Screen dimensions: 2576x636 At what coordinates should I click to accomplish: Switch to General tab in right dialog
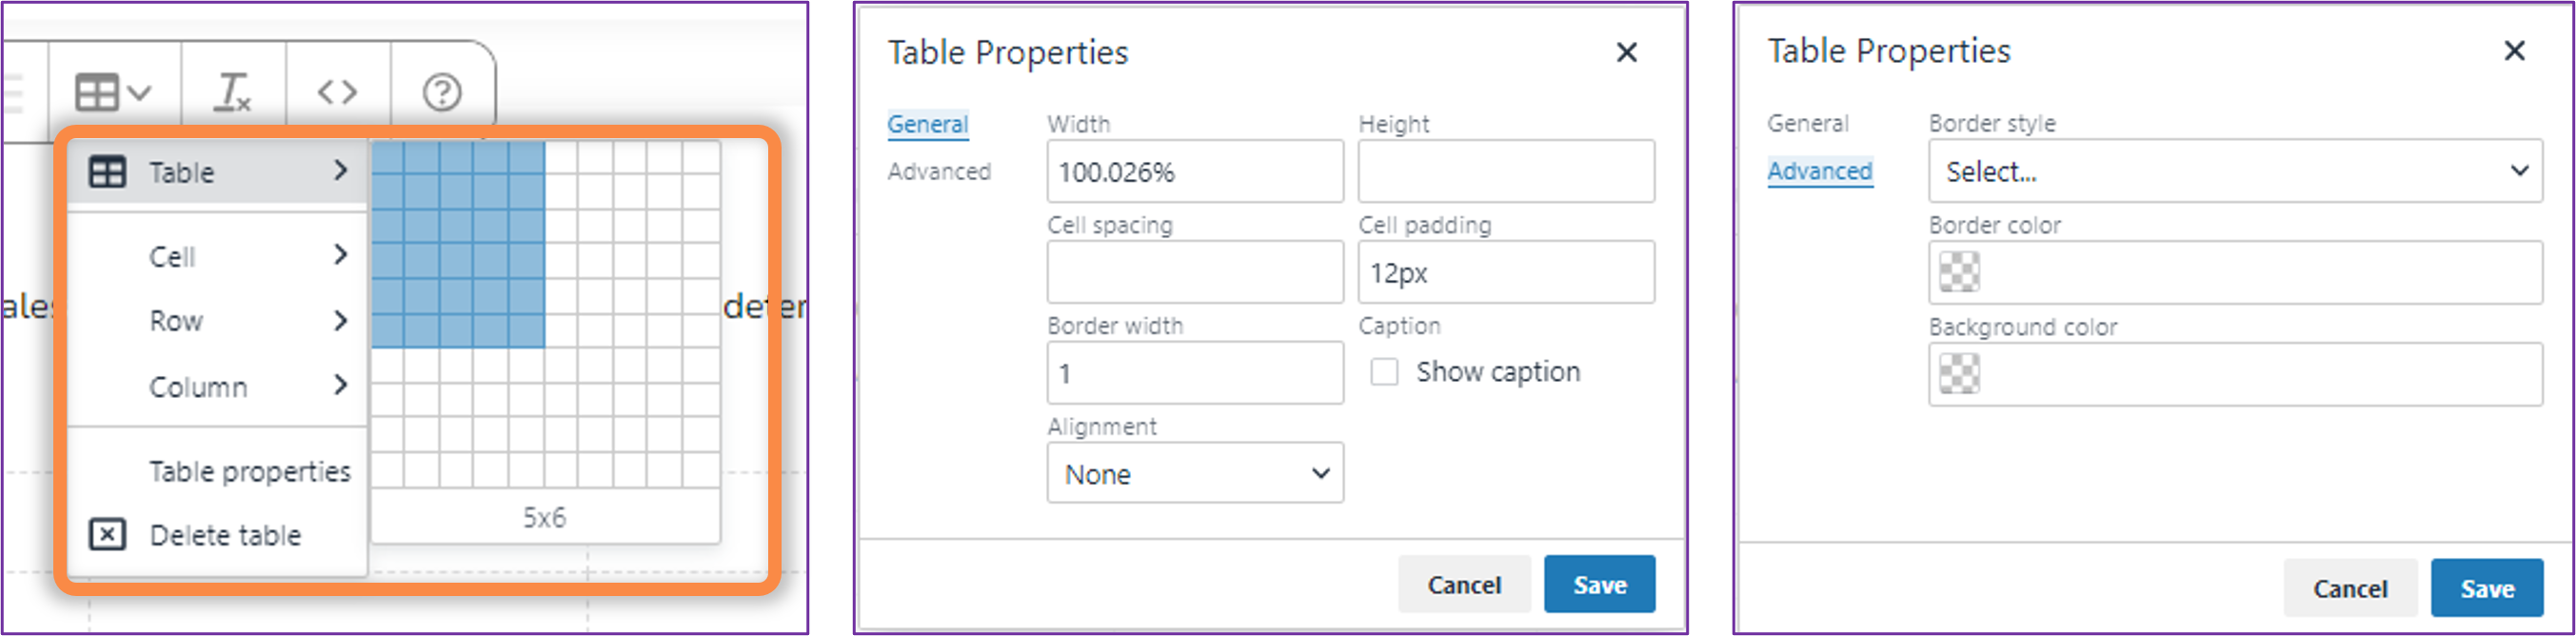pyautogui.click(x=1807, y=123)
